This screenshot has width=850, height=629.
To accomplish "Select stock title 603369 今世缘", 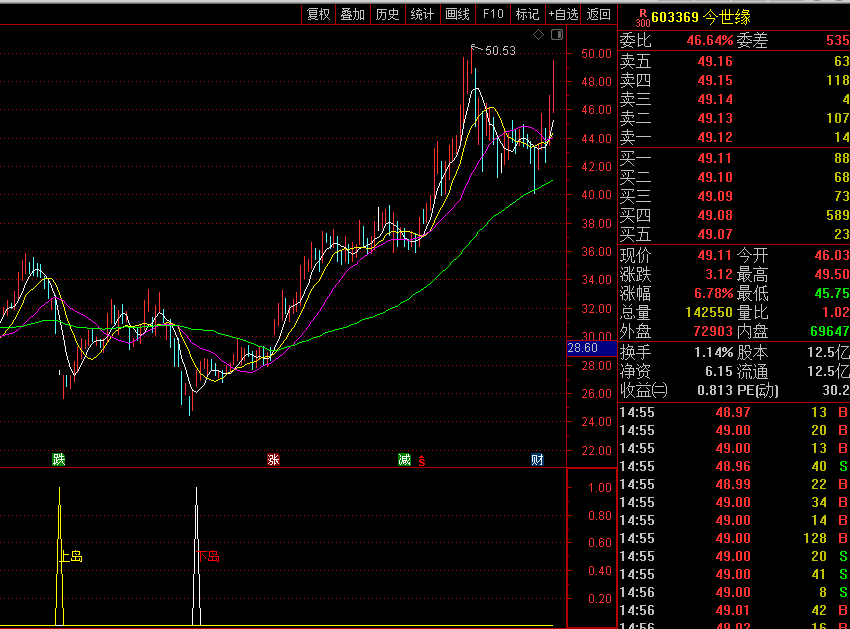I will click(701, 17).
